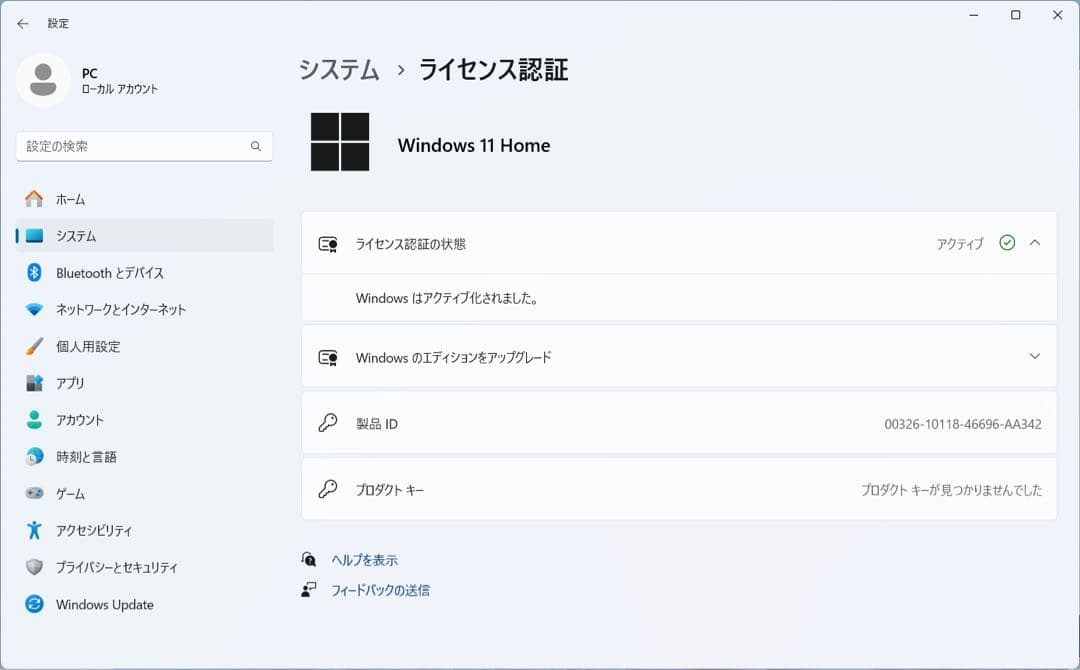Click the PC local account avatar
This screenshot has height=670, width=1080.
pos(42,80)
